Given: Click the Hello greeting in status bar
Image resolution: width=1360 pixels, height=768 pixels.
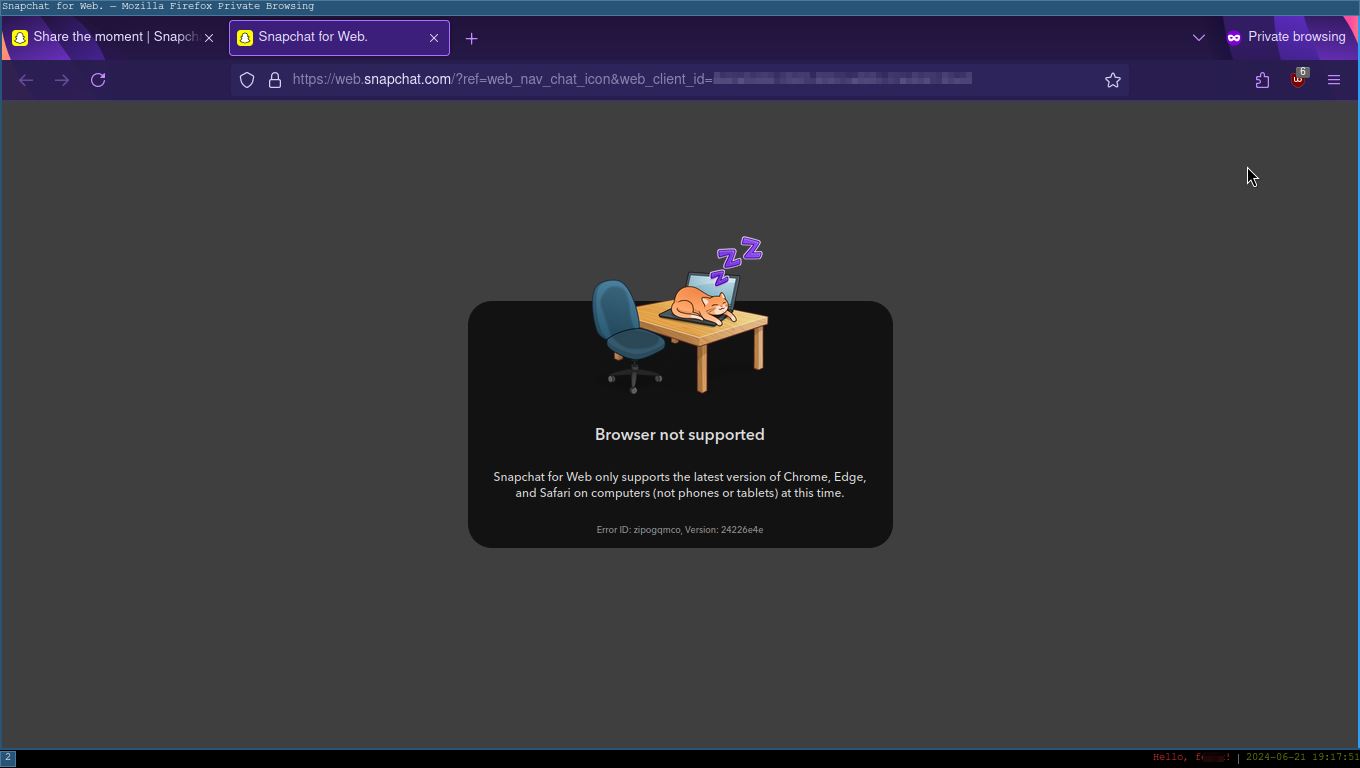Looking at the screenshot, I should click(x=1192, y=758).
